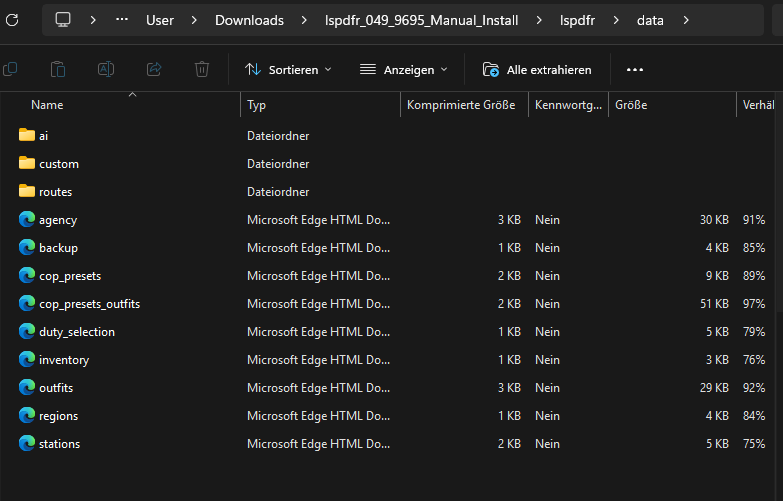Click the rename icon in toolbar
This screenshot has width=783, height=501.
(x=106, y=69)
